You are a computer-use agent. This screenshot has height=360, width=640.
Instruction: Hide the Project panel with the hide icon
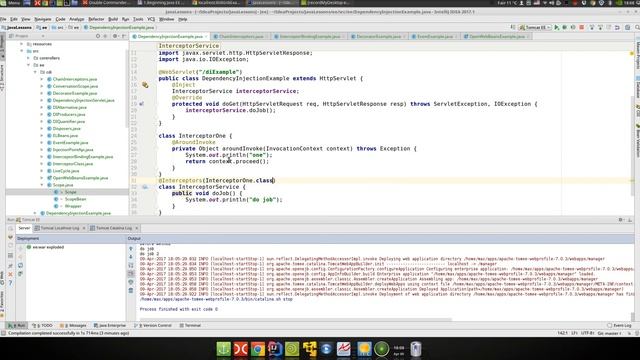click(124, 36)
